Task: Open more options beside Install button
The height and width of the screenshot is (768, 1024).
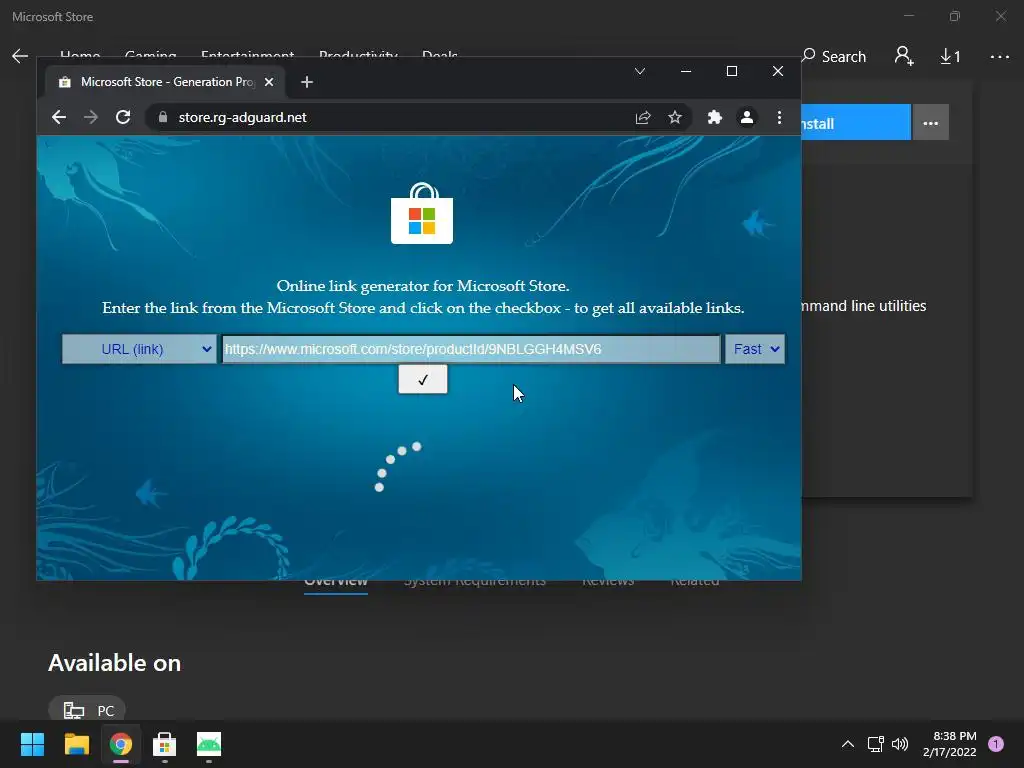Action: tap(931, 122)
